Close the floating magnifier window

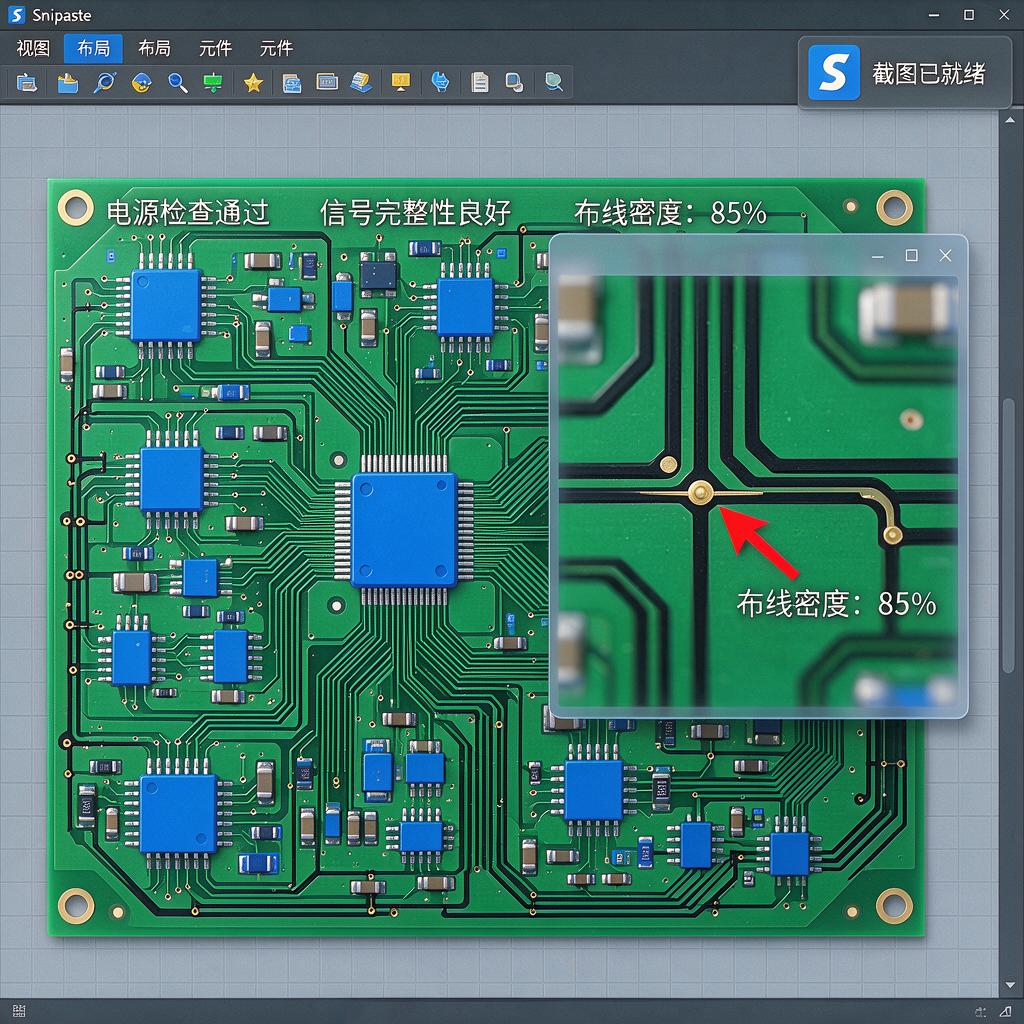[945, 255]
